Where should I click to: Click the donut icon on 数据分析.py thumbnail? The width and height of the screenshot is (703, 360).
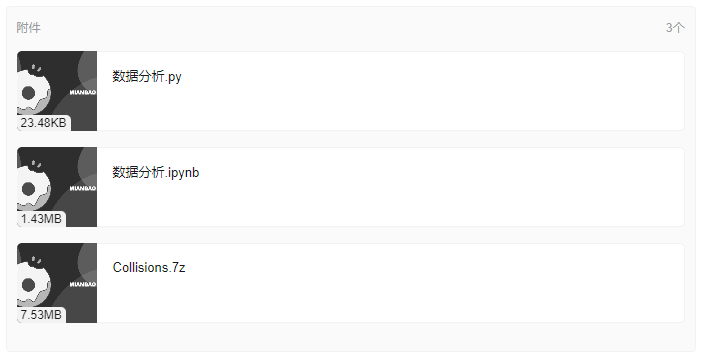click(x=30, y=92)
